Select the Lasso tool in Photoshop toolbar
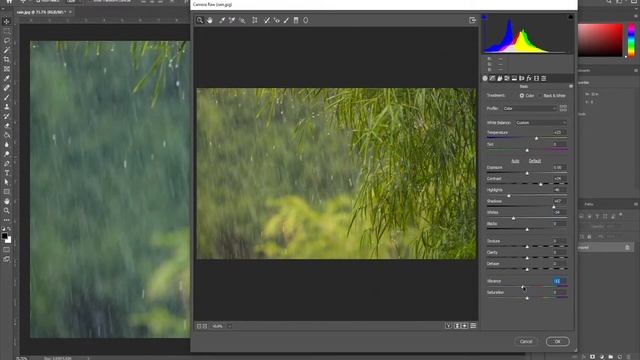This screenshot has height=360, width=640. point(7,40)
